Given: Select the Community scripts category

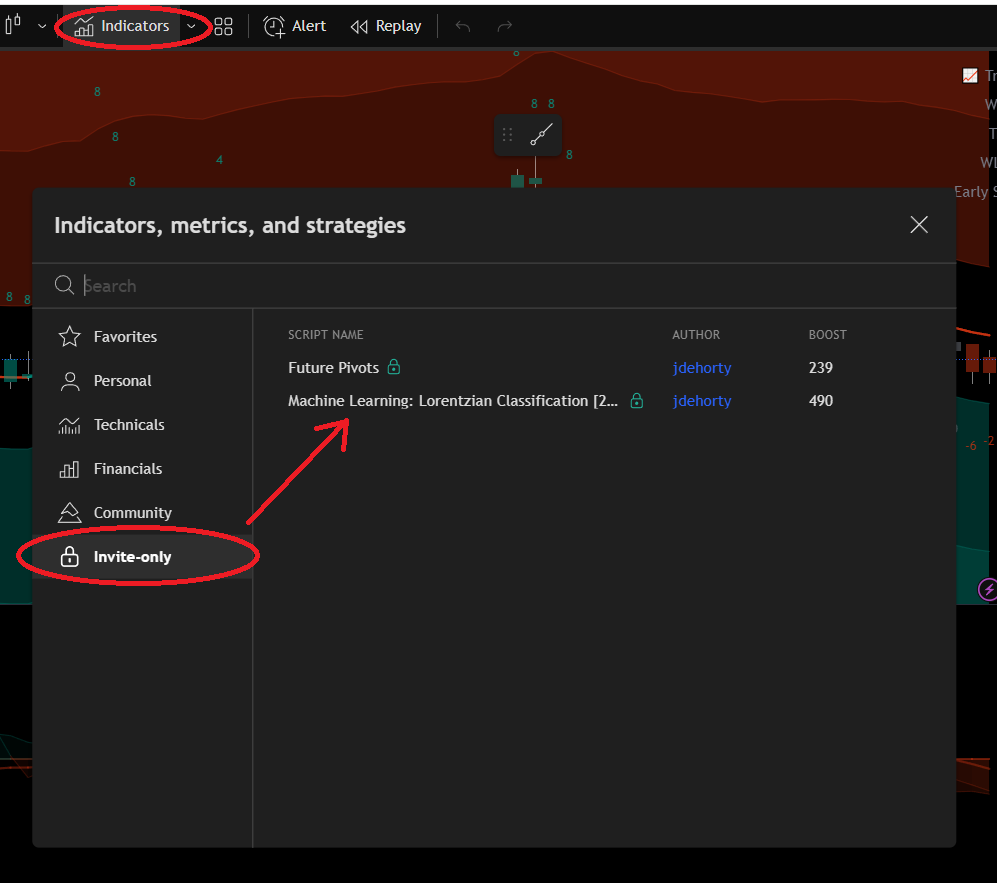Looking at the screenshot, I should tap(132, 513).
